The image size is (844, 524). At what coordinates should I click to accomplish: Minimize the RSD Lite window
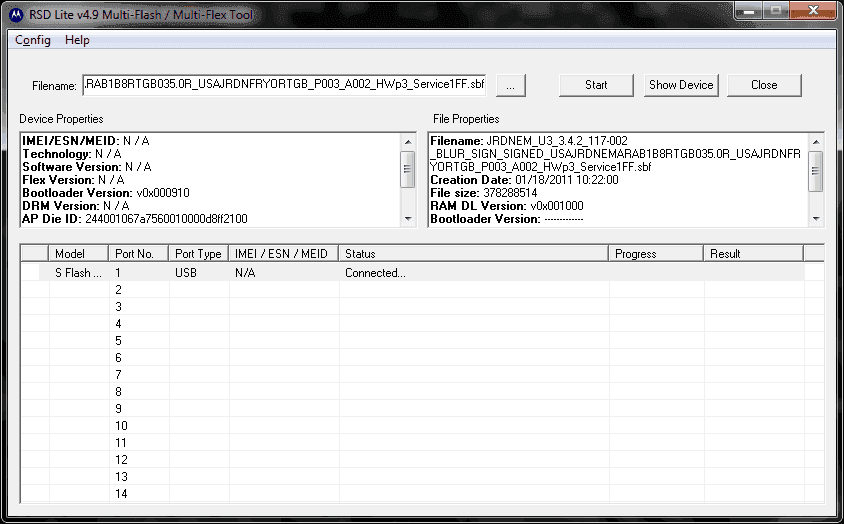(749, 10)
